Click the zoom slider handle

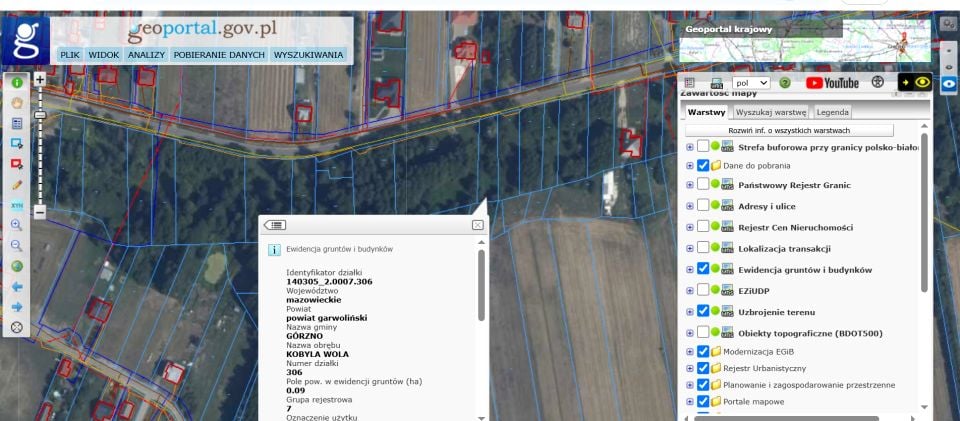point(40,115)
